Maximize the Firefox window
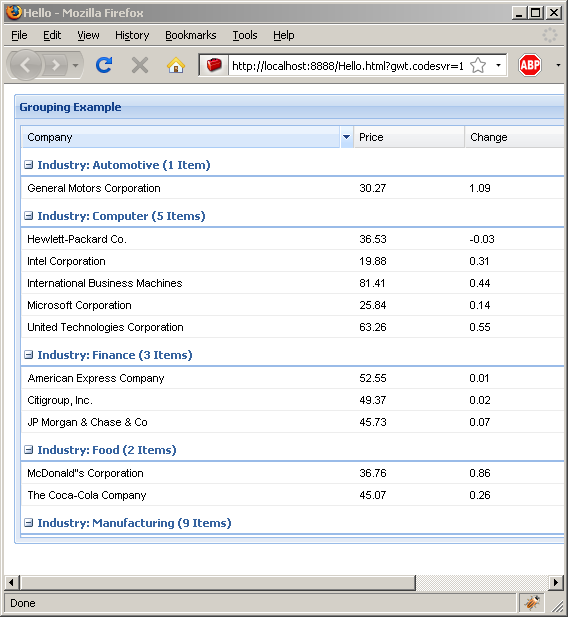 [536, 13]
